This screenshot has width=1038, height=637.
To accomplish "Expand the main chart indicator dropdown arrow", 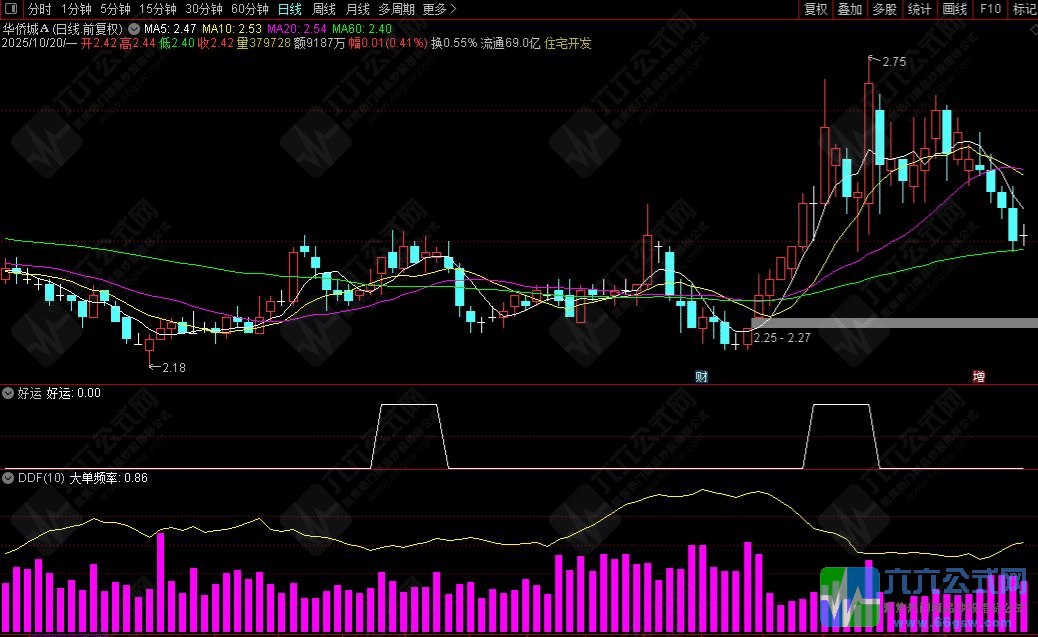I will [134, 29].
